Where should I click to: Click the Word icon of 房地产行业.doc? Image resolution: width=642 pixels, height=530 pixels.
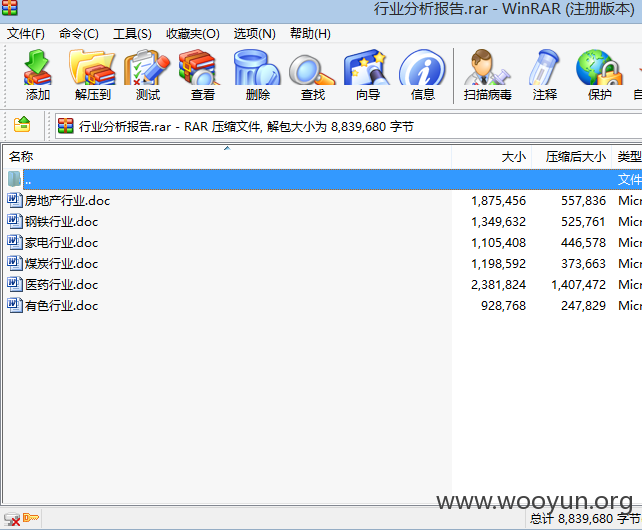(15, 200)
